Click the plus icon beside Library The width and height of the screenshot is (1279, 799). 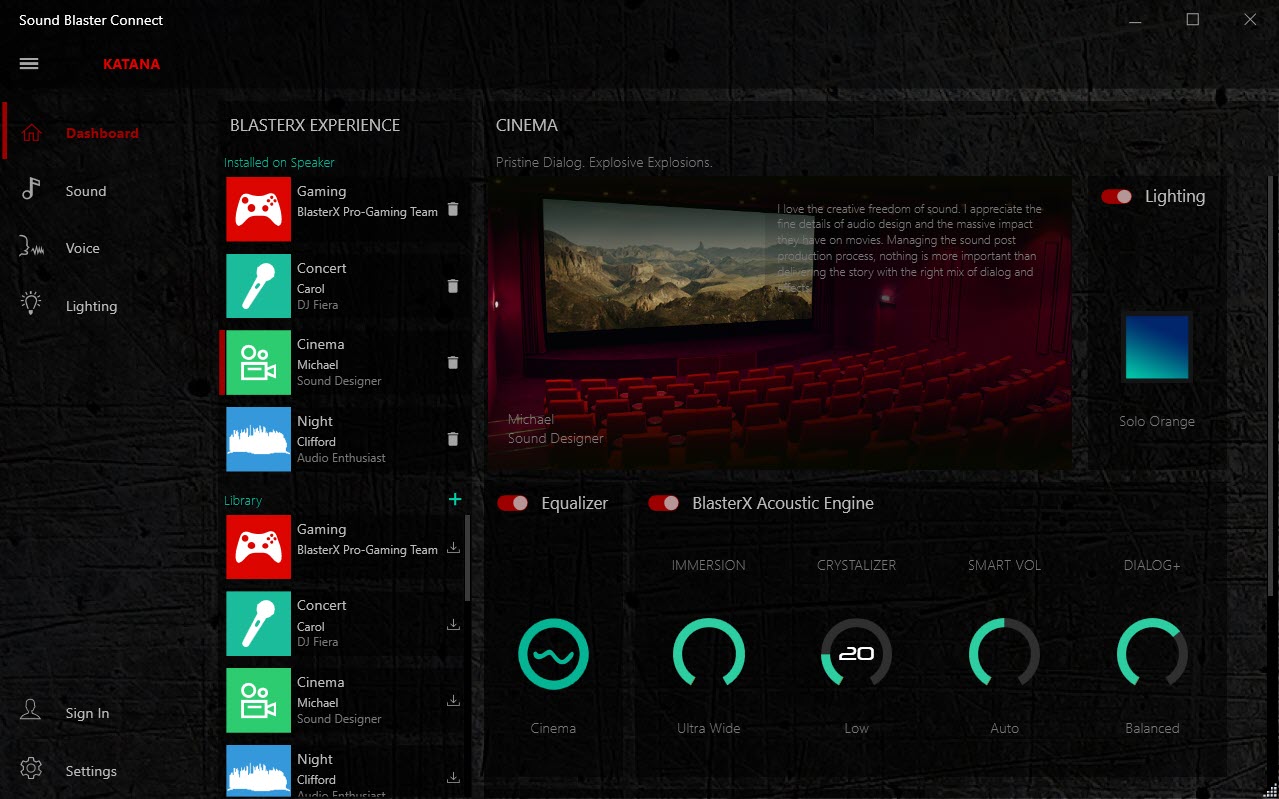click(x=455, y=499)
